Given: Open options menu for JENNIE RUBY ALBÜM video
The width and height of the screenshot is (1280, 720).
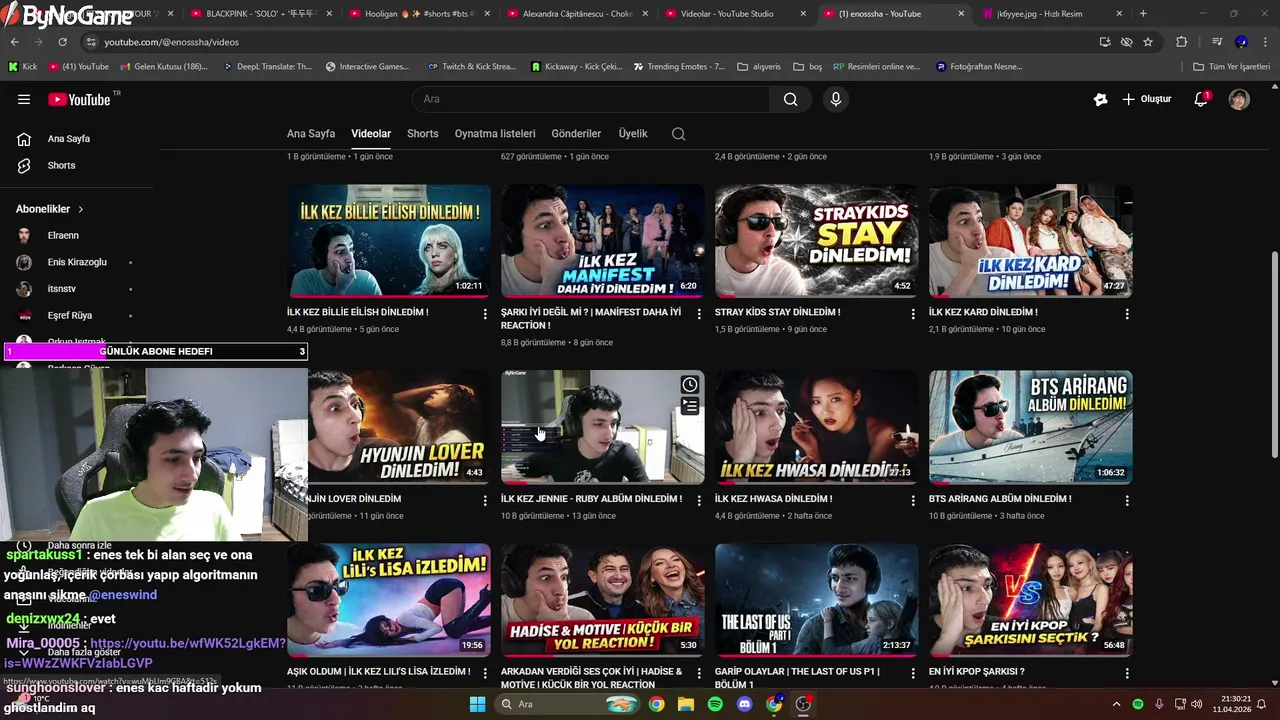Looking at the screenshot, I should click(x=699, y=500).
